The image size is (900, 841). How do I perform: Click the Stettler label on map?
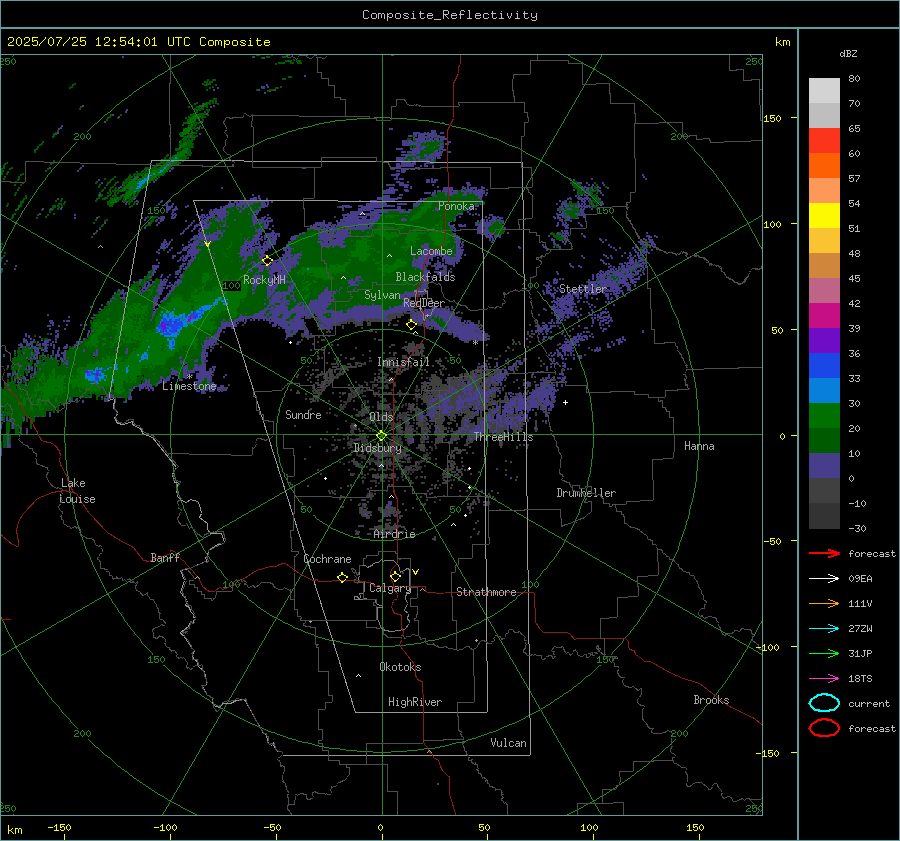point(583,289)
